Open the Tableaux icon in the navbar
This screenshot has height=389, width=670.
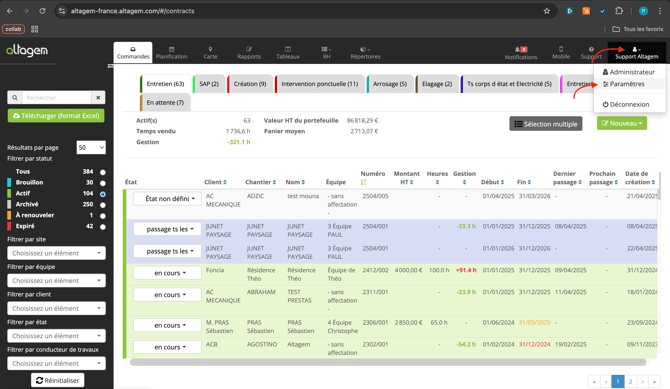[x=288, y=49]
